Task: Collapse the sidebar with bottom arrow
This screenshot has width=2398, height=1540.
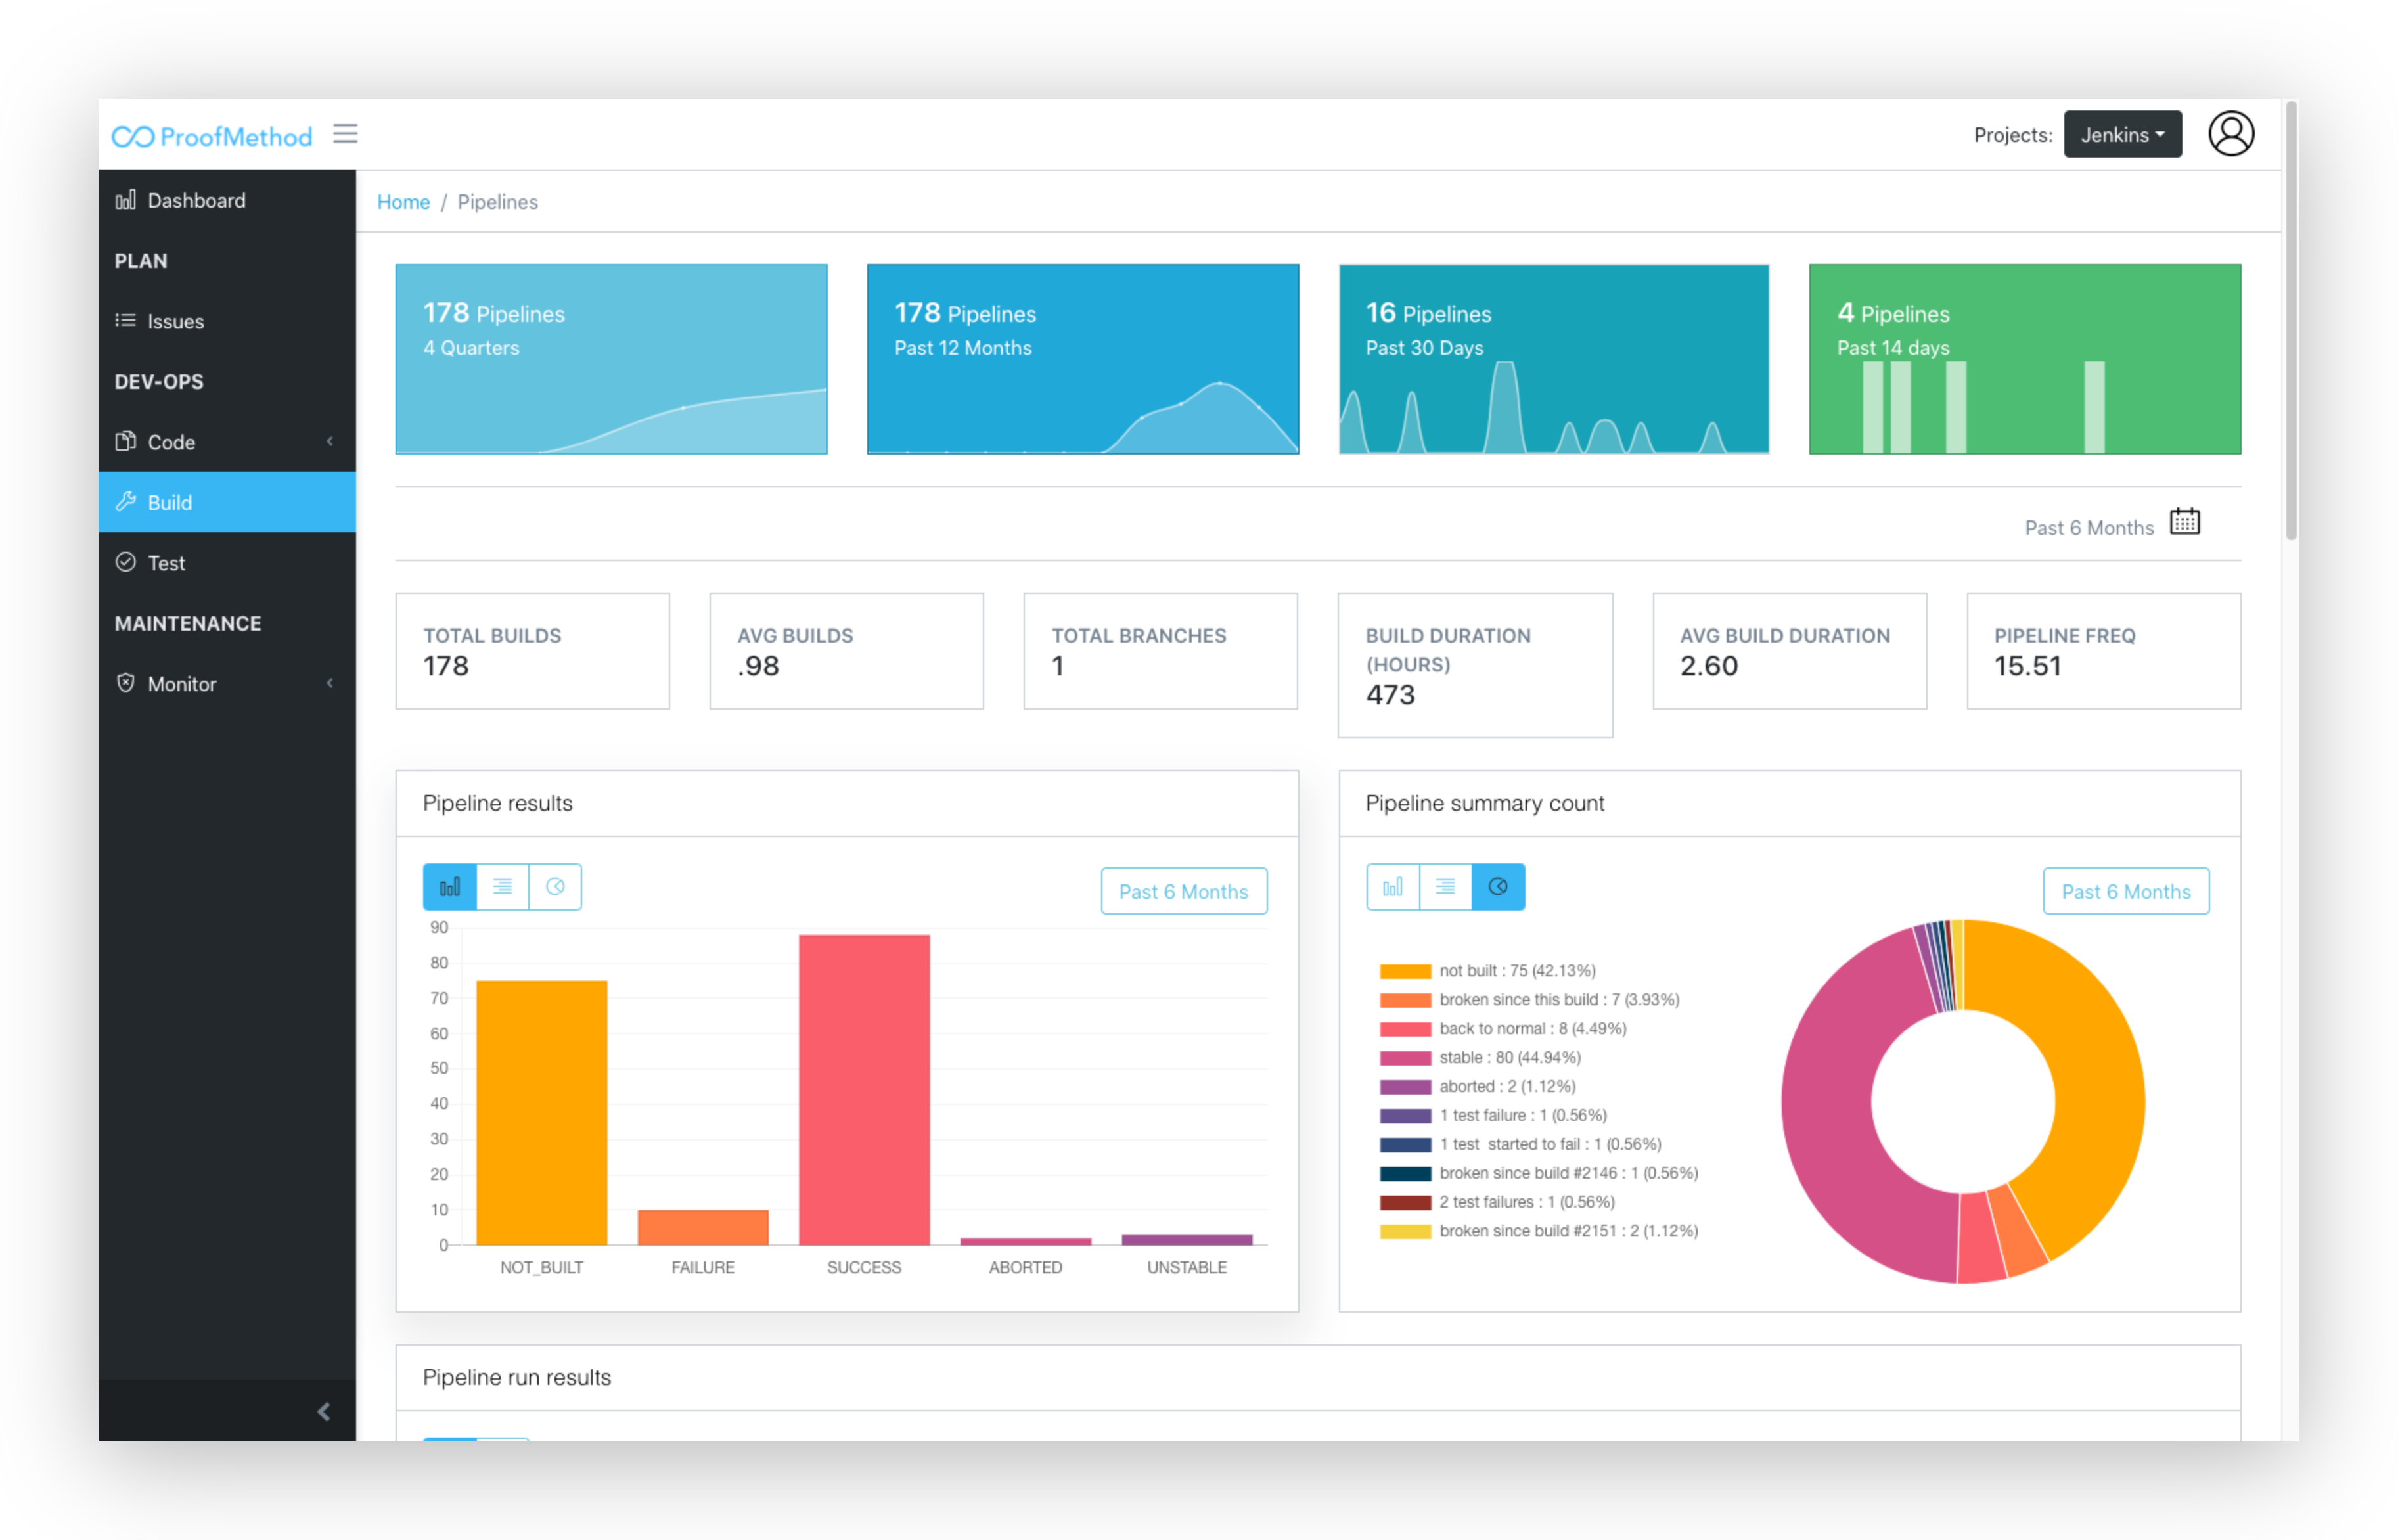Action: click(323, 1411)
